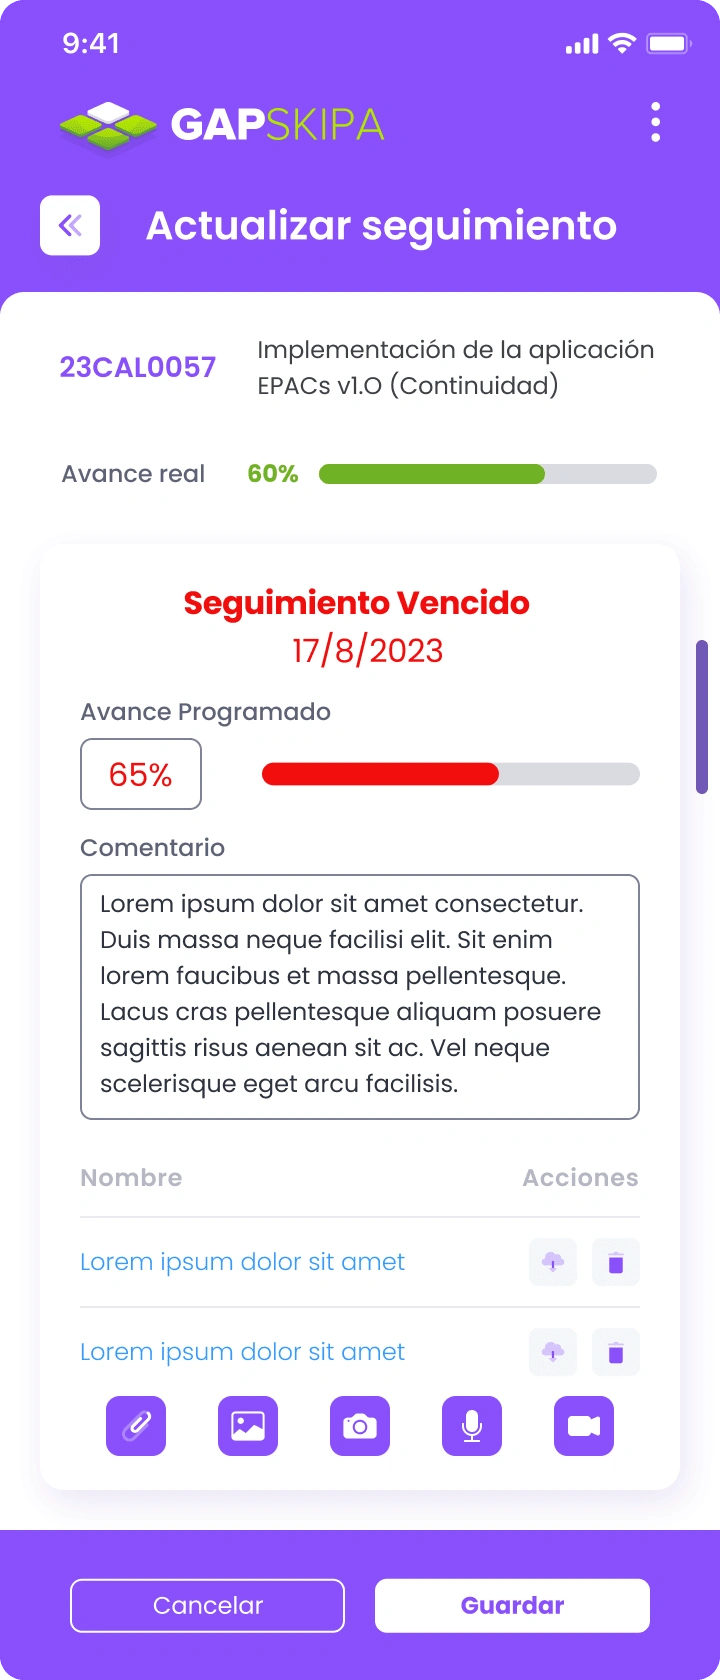Open the three-dot overflow menu
Viewport: 720px width, 1680px height.
tap(656, 122)
